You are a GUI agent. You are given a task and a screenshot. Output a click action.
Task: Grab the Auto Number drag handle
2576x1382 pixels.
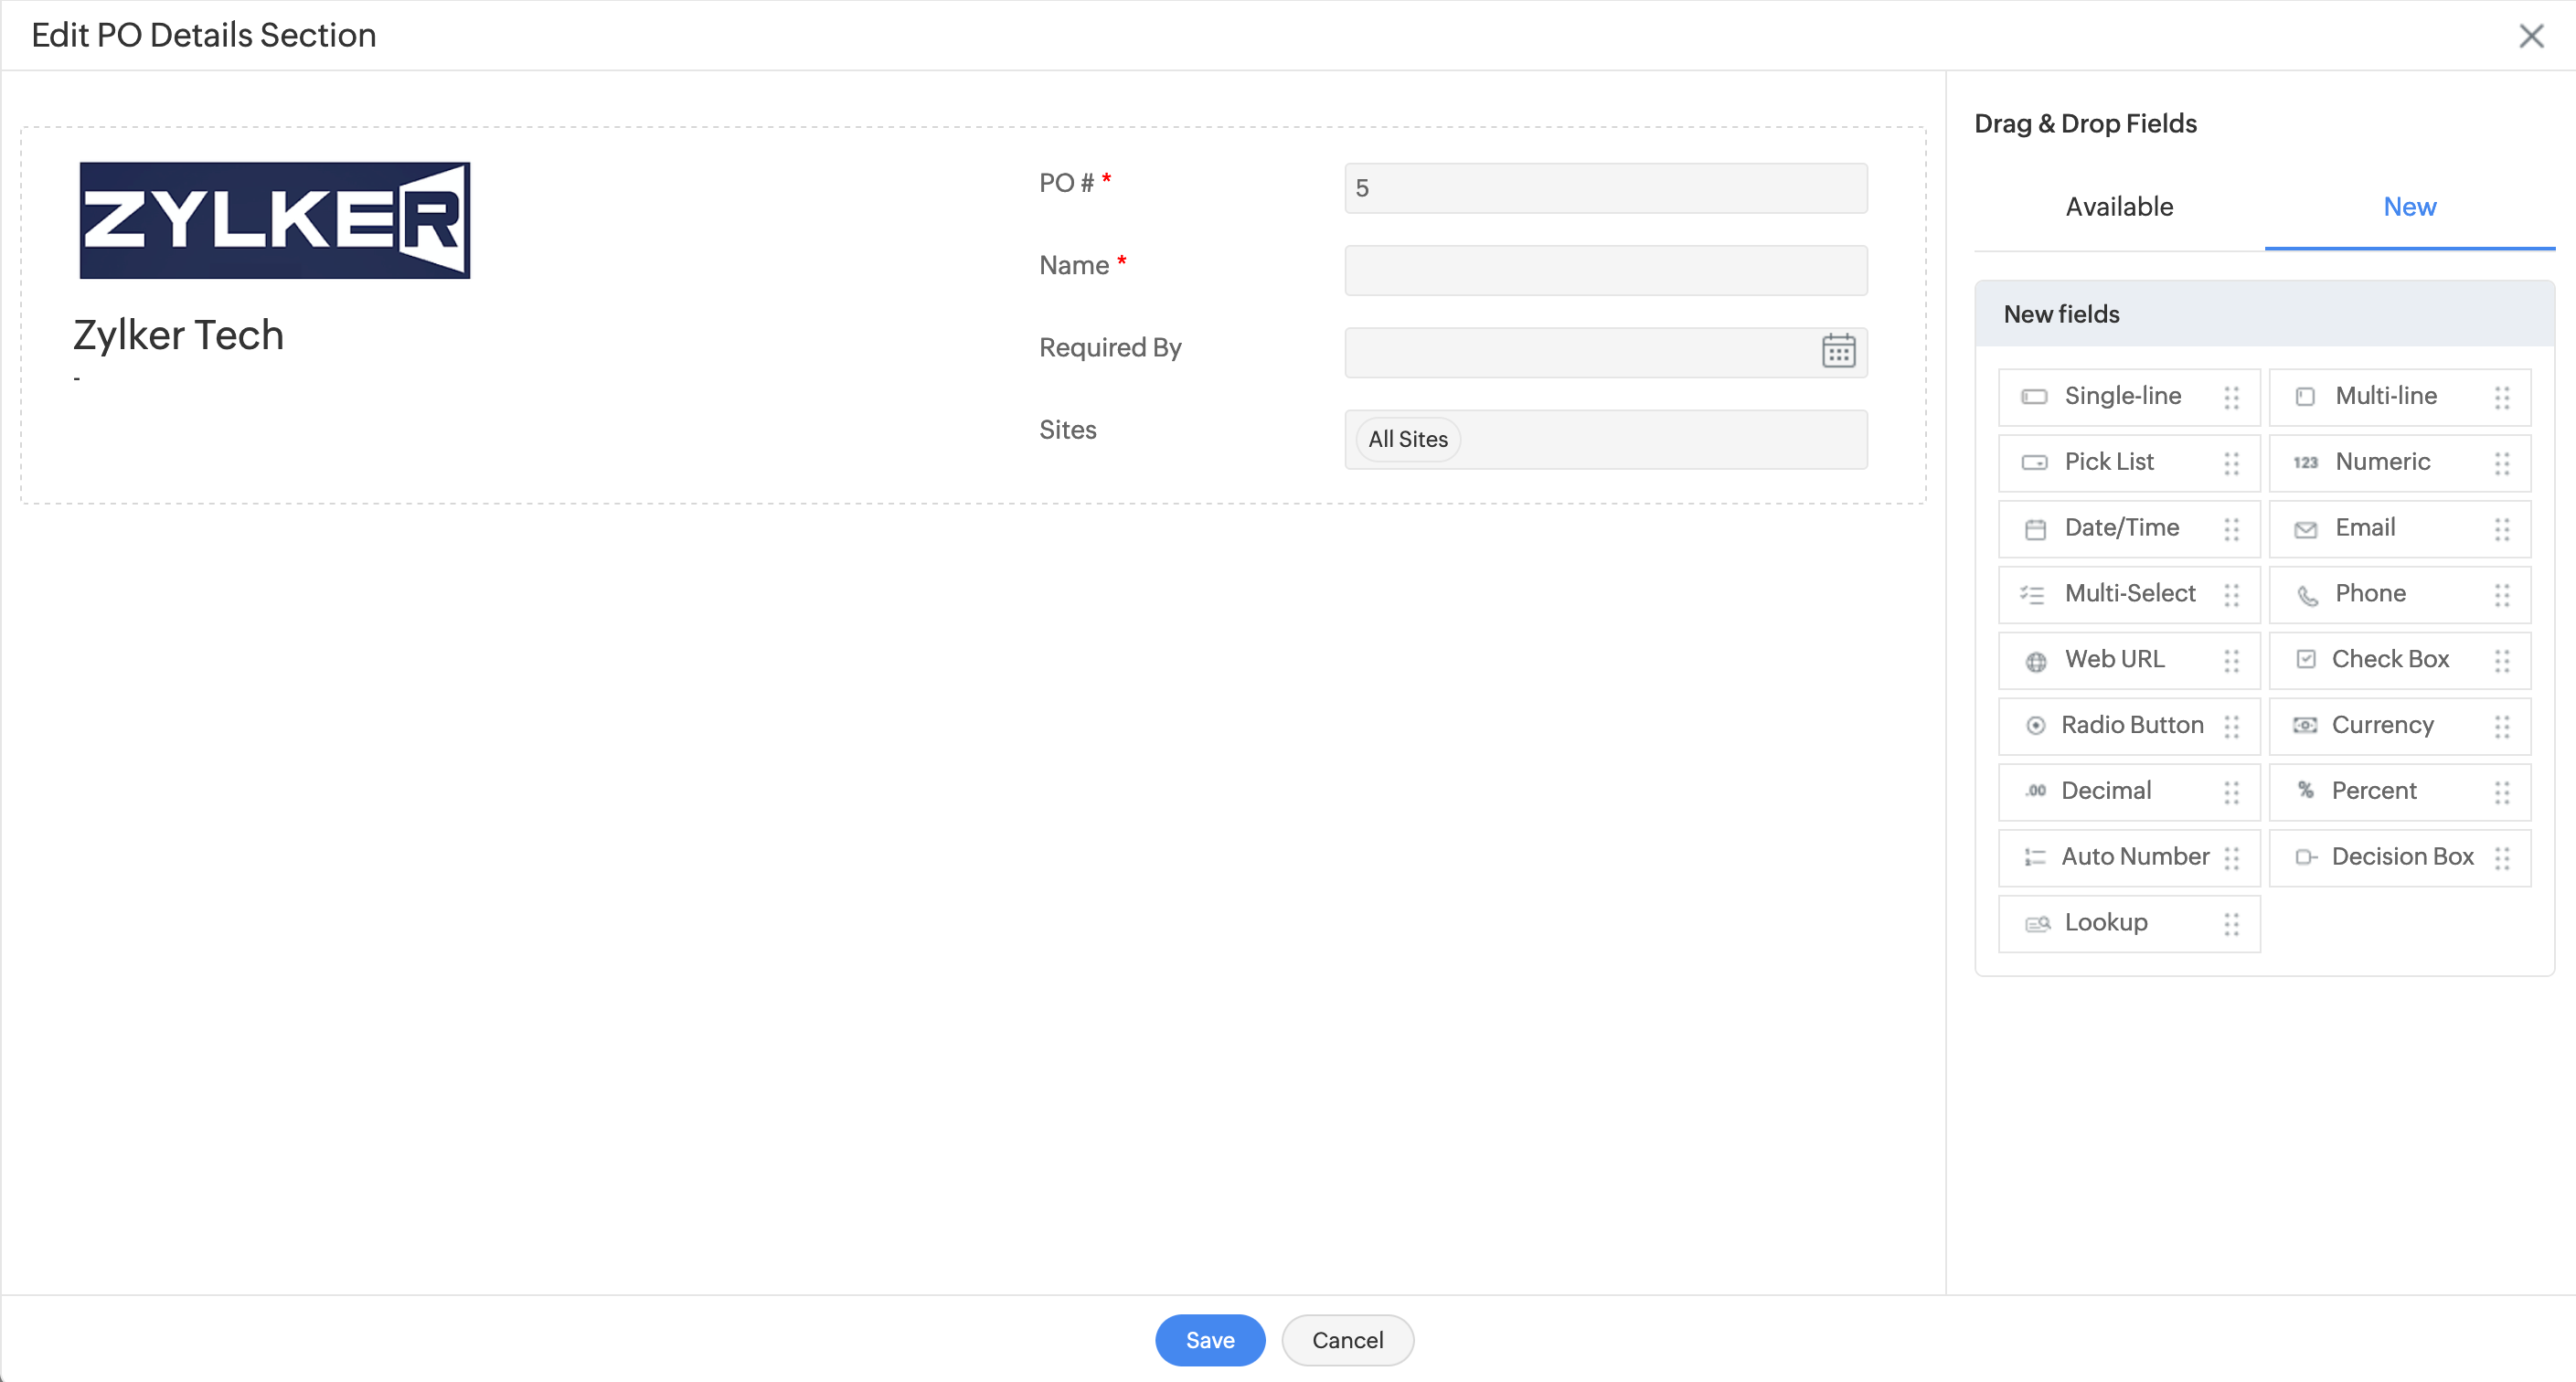coord(2231,858)
